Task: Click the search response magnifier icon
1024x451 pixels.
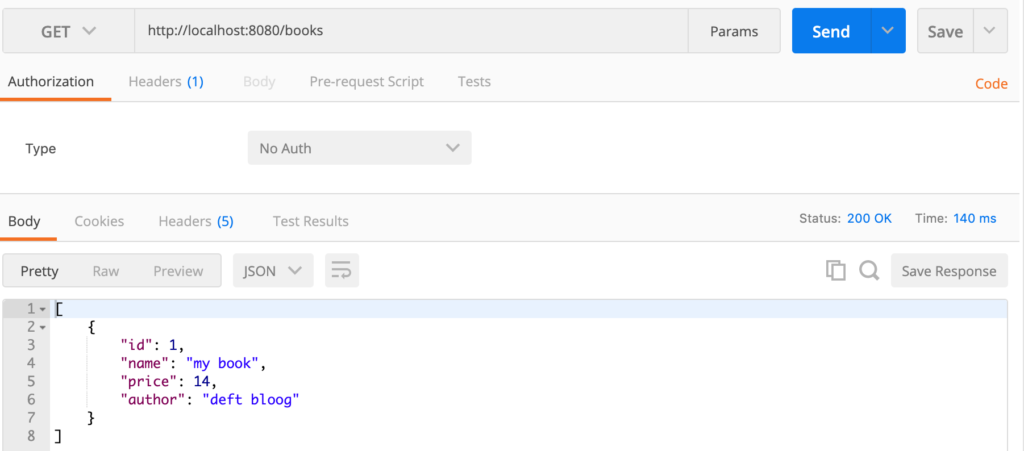Action: tap(869, 270)
